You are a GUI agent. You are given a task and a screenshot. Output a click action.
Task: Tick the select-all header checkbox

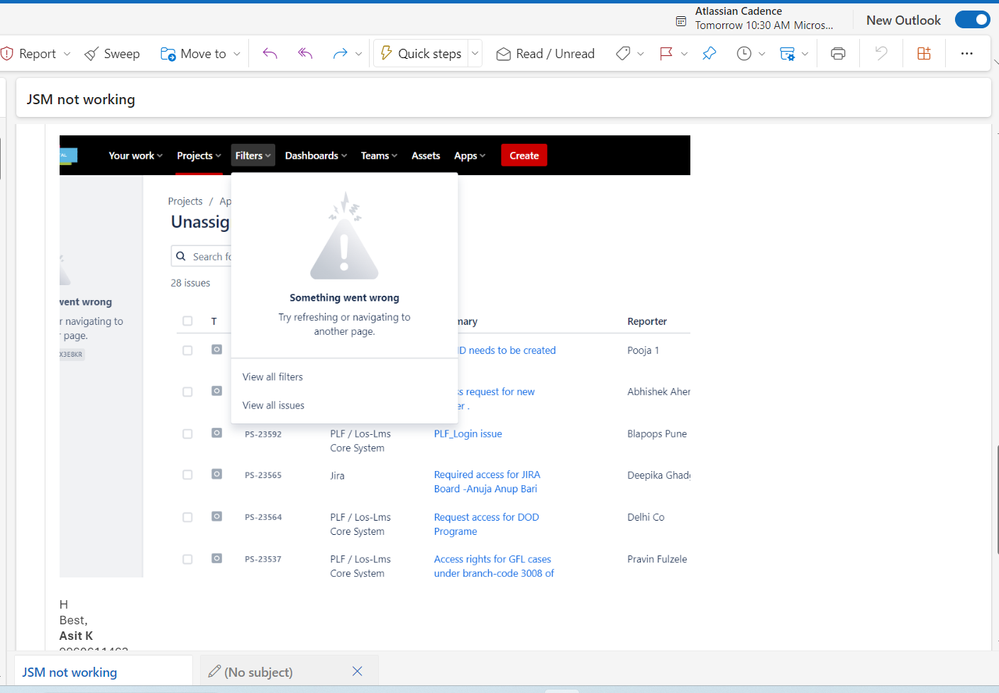pyautogui.click(x=187, y=321)
